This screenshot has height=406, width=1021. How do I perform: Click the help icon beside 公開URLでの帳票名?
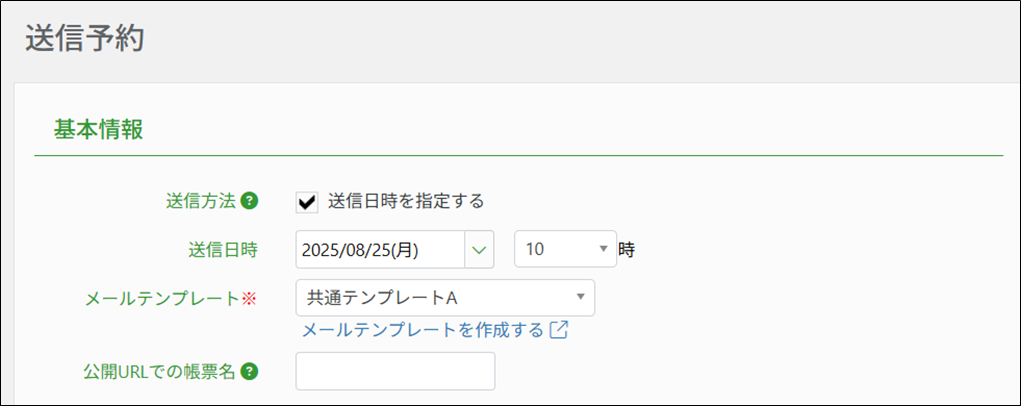pos(250,371)
